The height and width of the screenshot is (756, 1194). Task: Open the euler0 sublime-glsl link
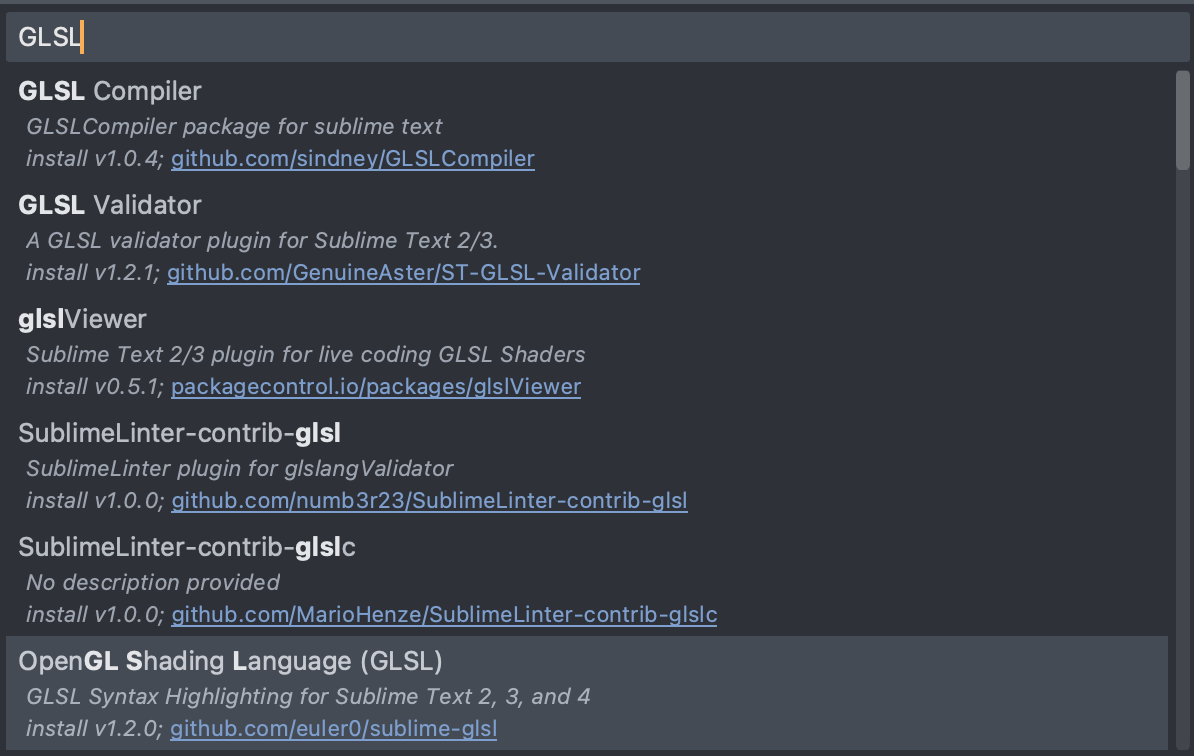[x=334, y=728]
